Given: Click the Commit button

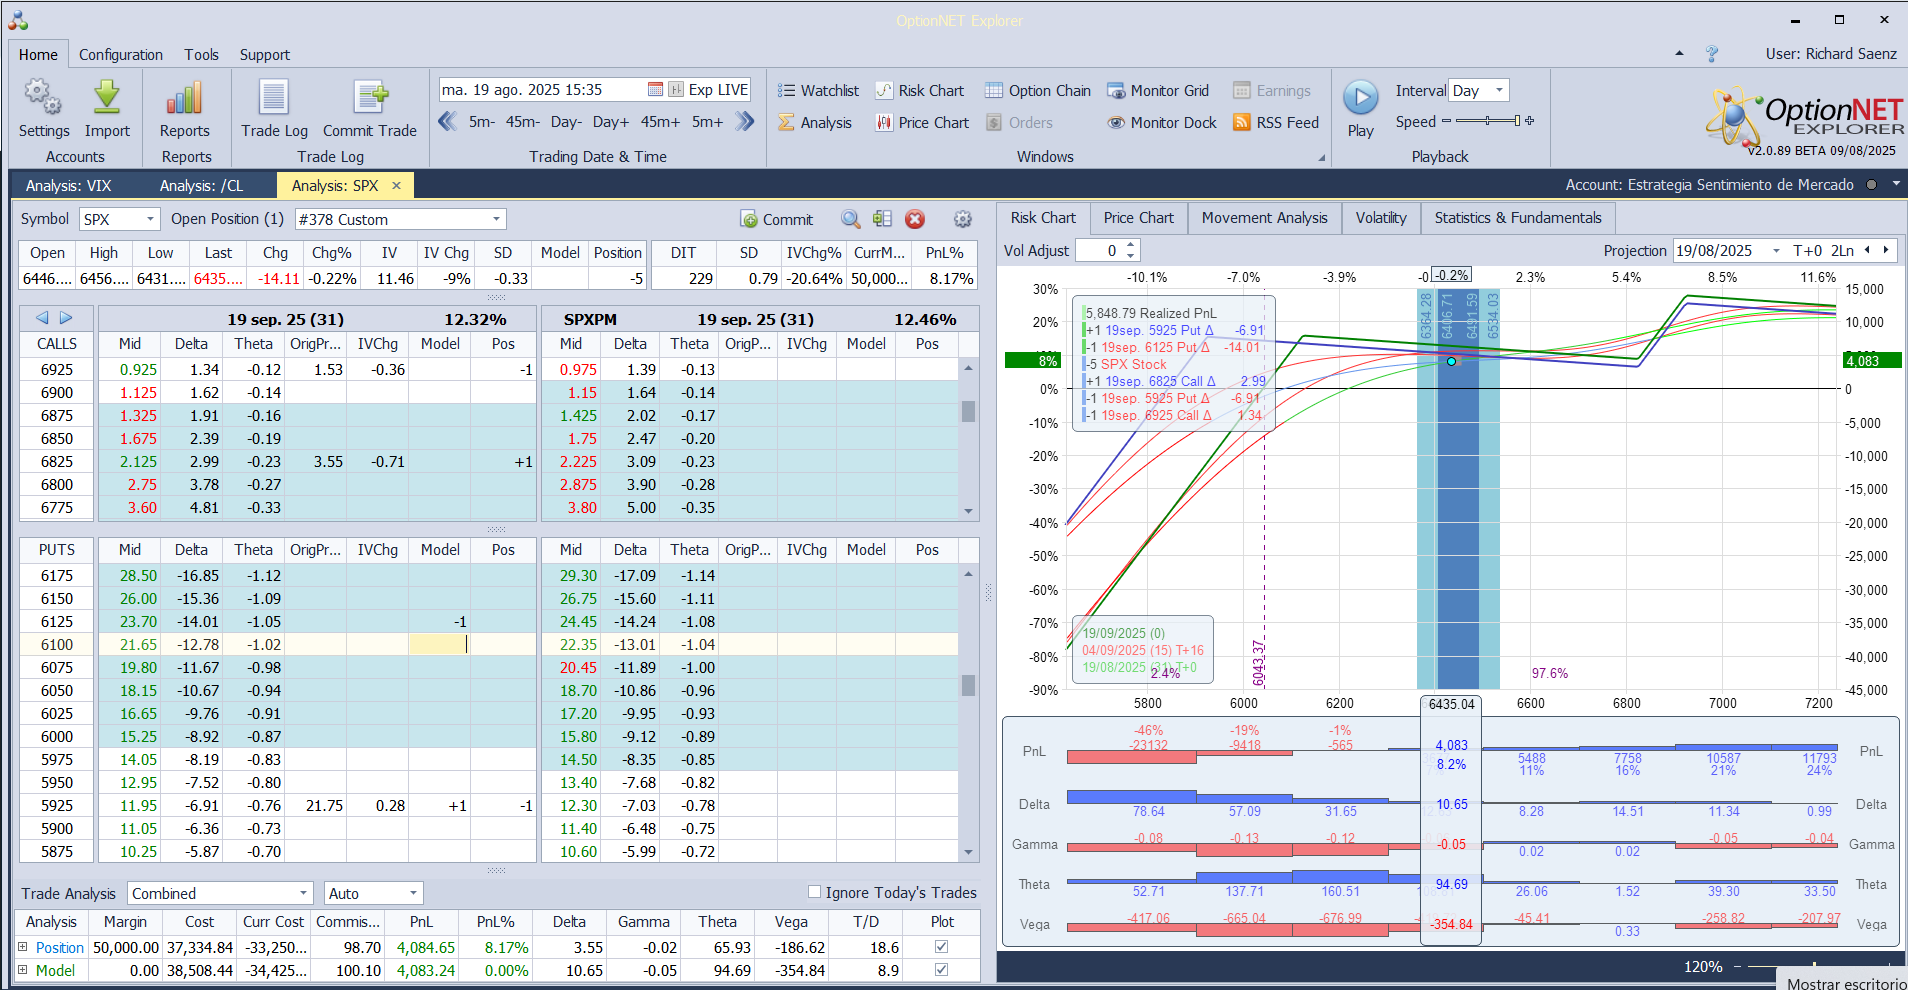Looking at the screenshot, I should (x=776, y=219).
